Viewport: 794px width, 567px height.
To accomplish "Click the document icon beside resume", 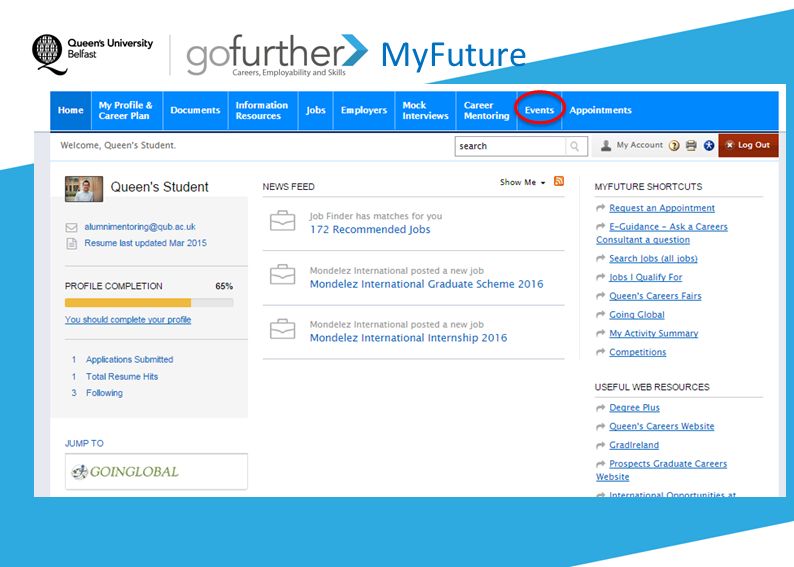I will coord(72,244).
